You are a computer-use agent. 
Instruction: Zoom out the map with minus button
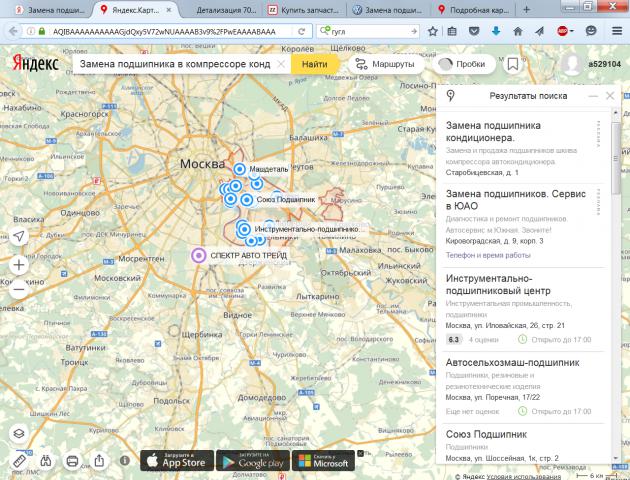(x=19, y=290)
